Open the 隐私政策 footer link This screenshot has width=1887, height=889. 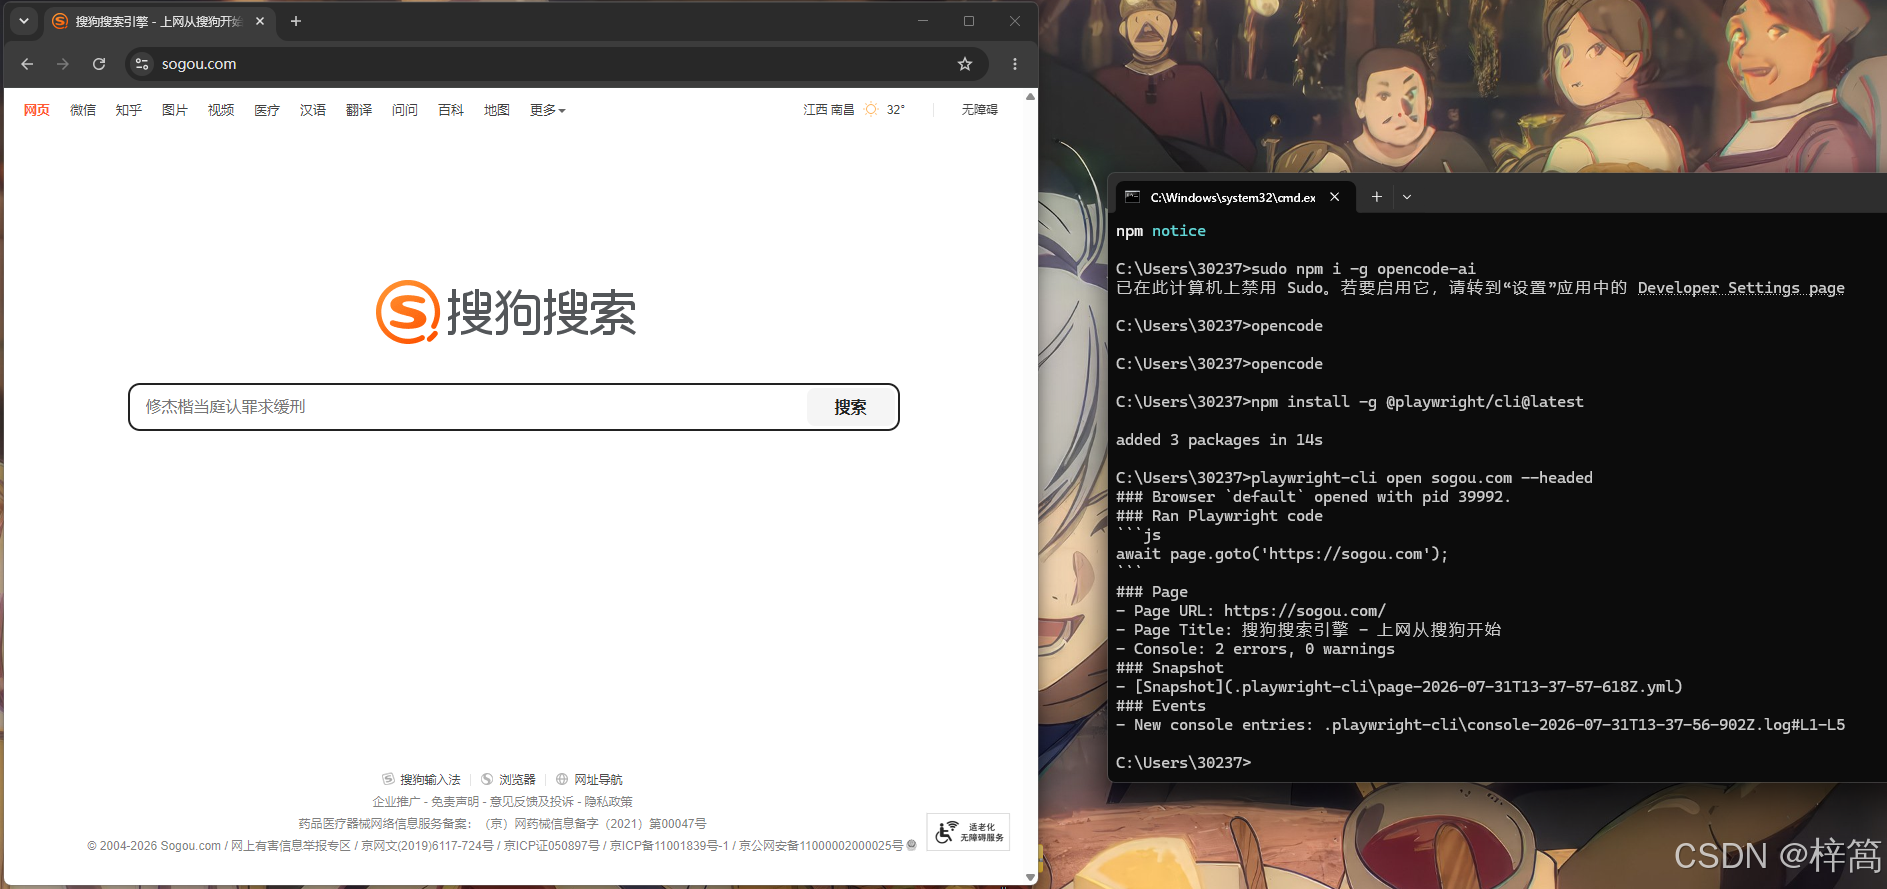pyautogui.click(x=609, y=802)
